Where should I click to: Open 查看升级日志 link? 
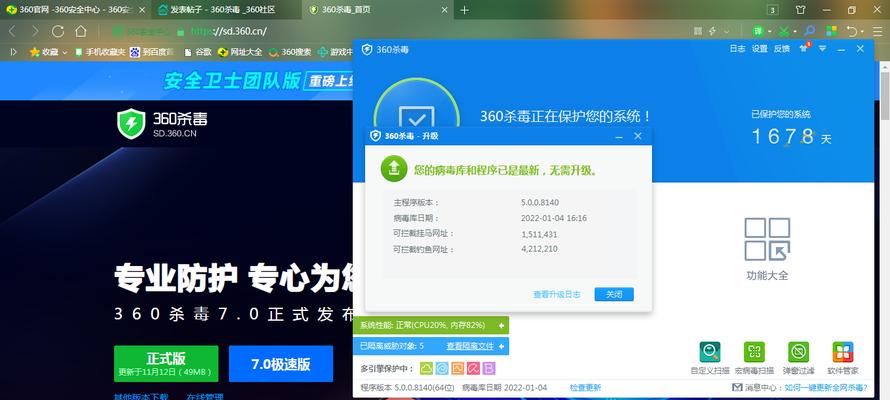557,294
